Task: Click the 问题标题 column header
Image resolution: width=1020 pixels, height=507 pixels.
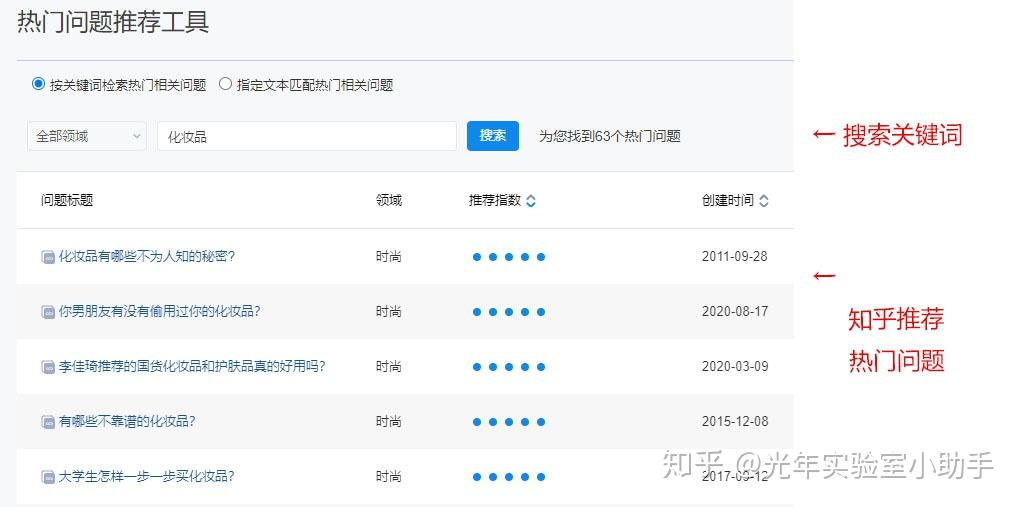Action: point(67,200)
